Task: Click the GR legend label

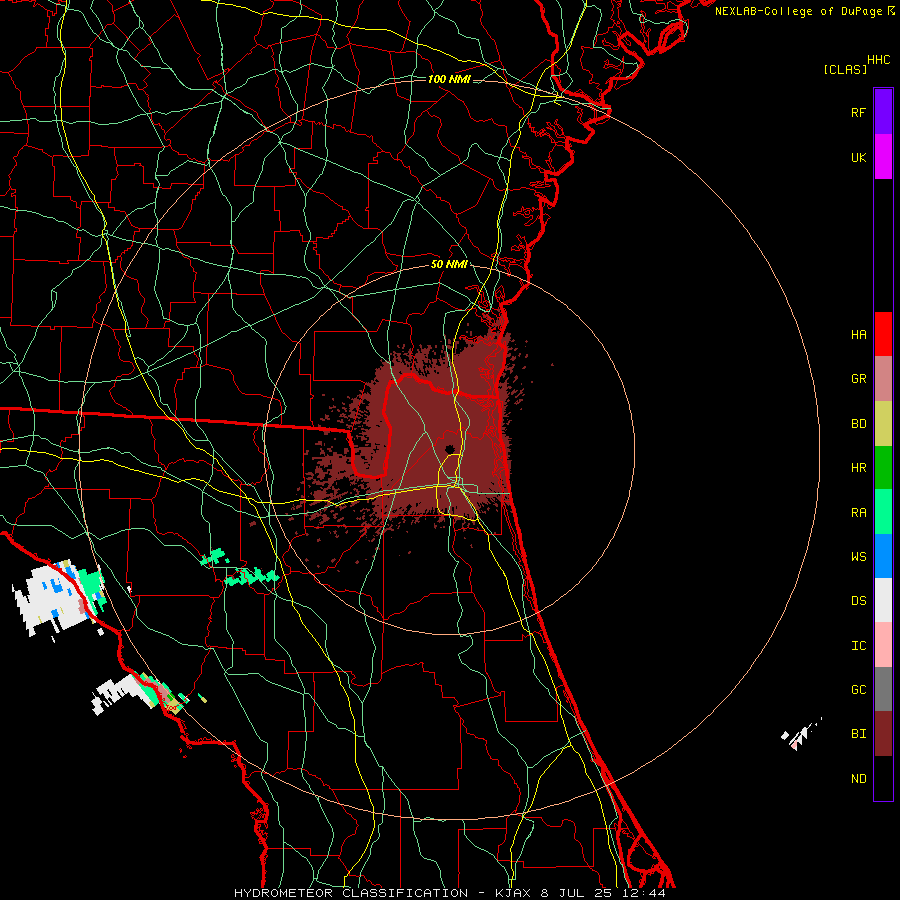Action: click(x=859, y=379)
